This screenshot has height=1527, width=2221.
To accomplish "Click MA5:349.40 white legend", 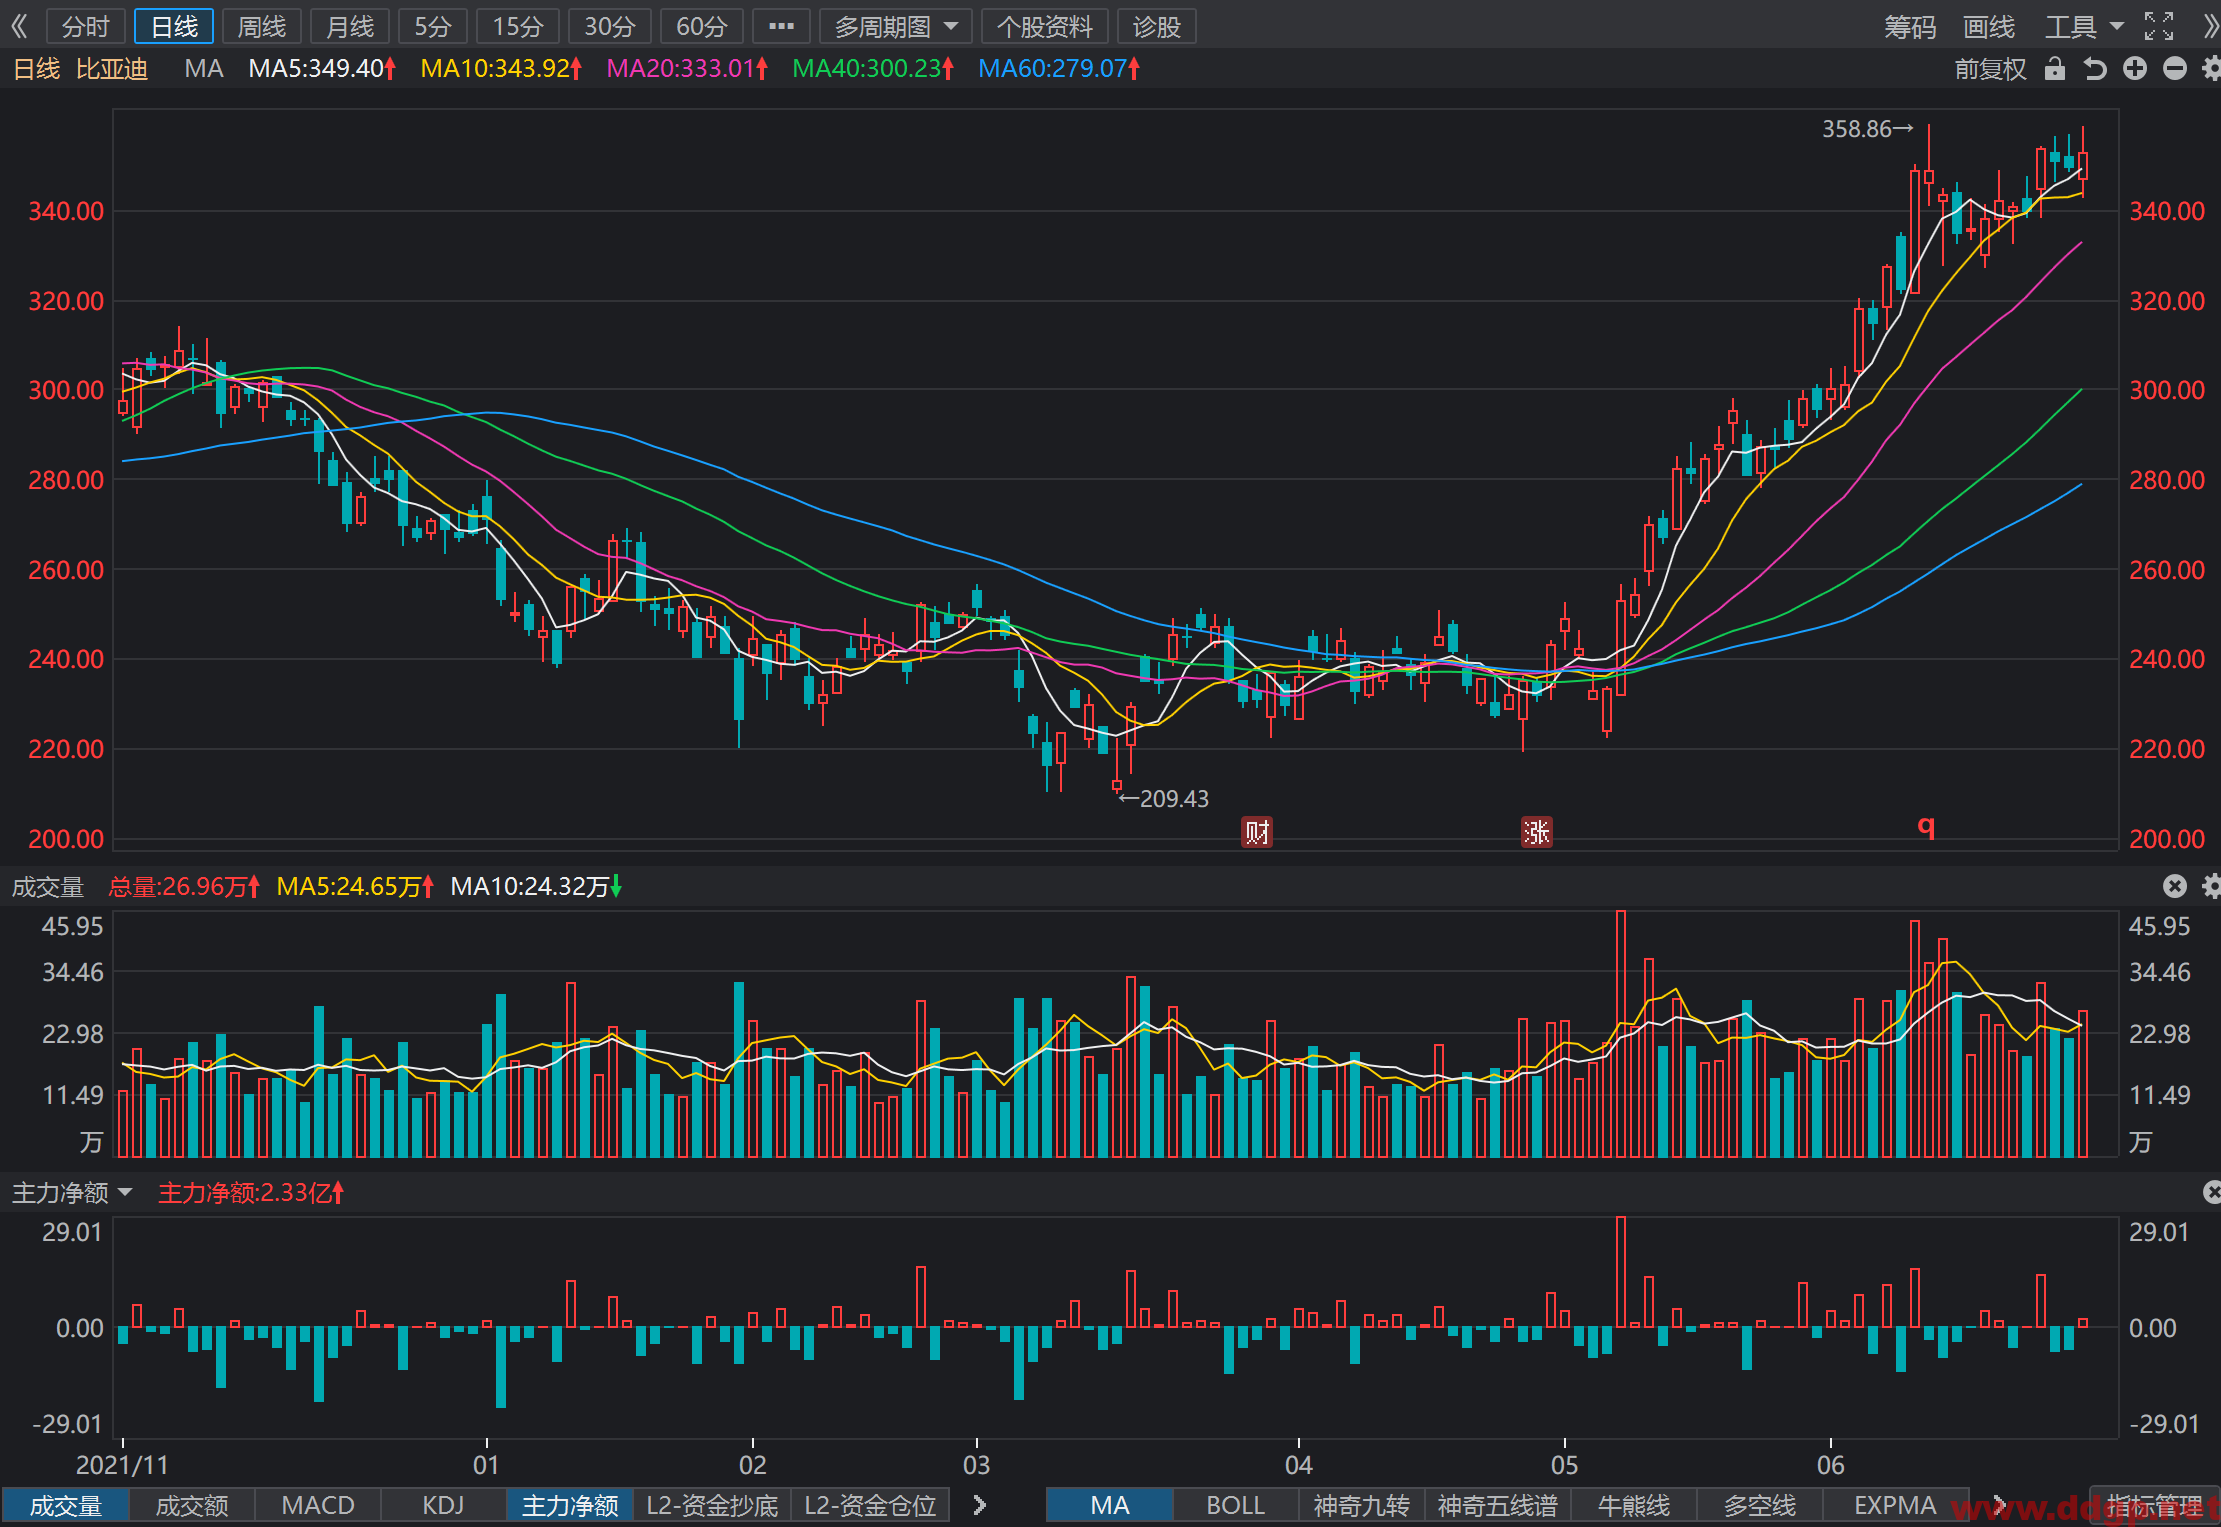I will tap(322, 69).
